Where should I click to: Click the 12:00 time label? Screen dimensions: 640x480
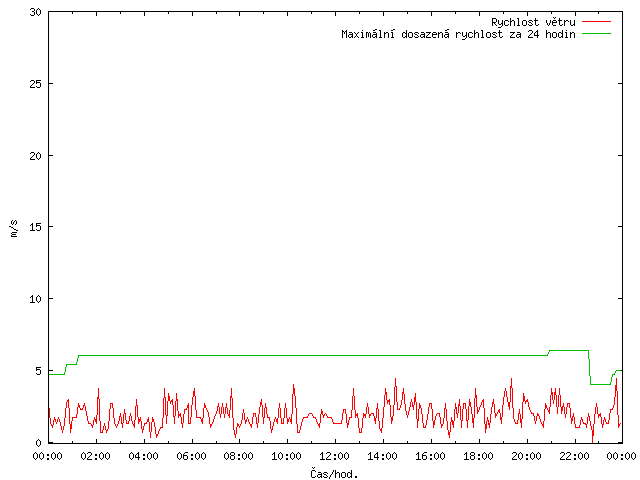coord(334,456)
